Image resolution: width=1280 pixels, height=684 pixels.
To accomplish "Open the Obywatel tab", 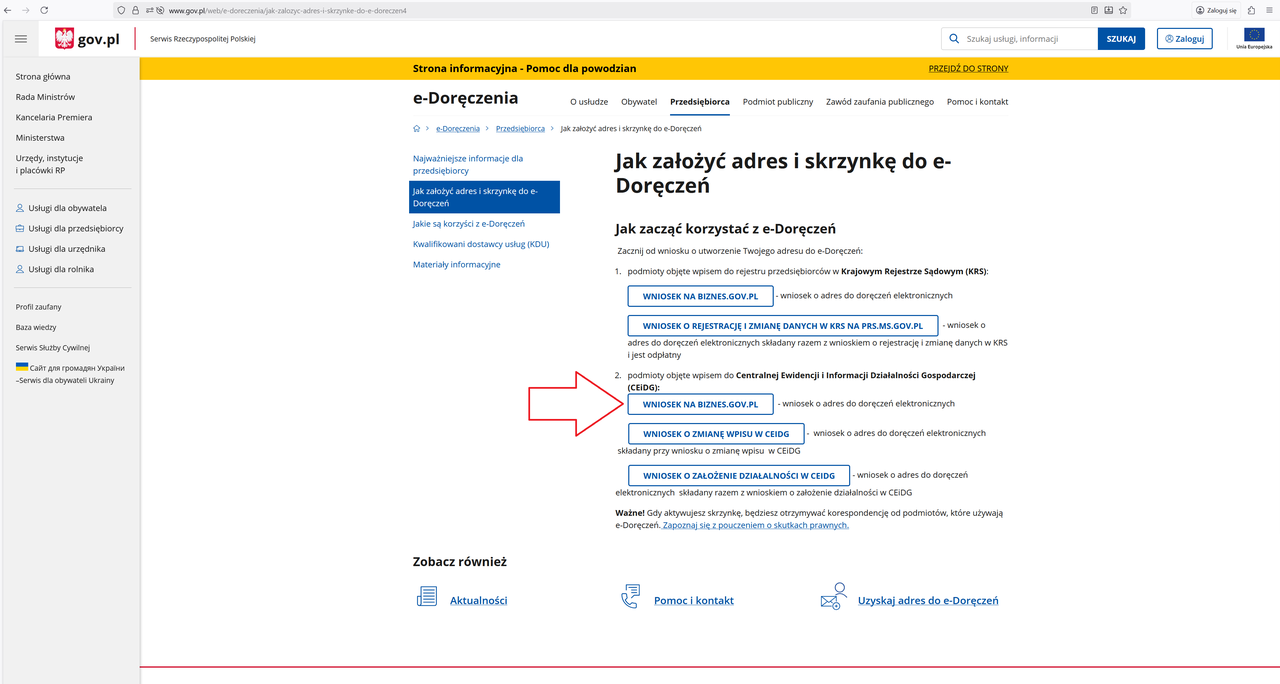I will point(639,102).
